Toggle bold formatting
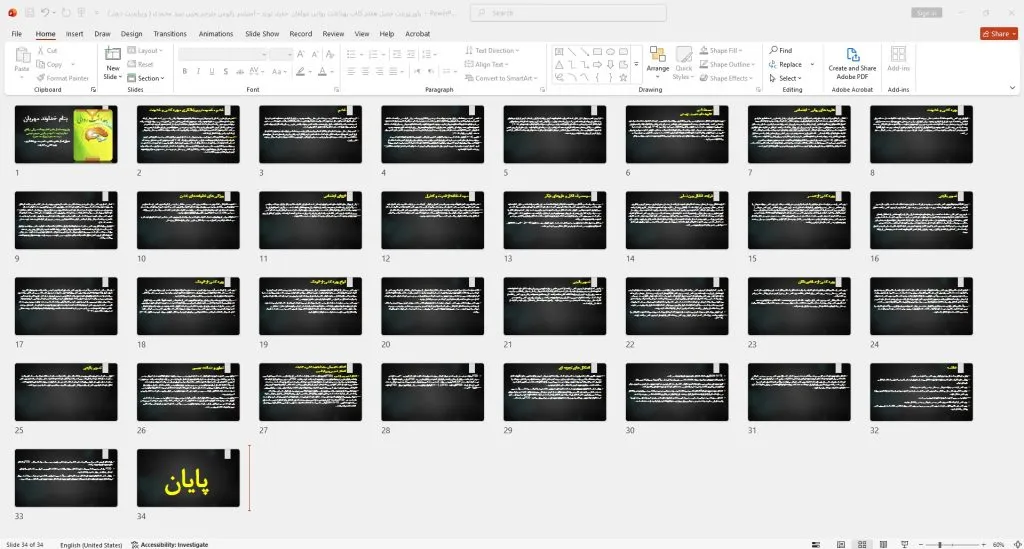The height and width of the screenshot is (549, 1024). (185, 72)
